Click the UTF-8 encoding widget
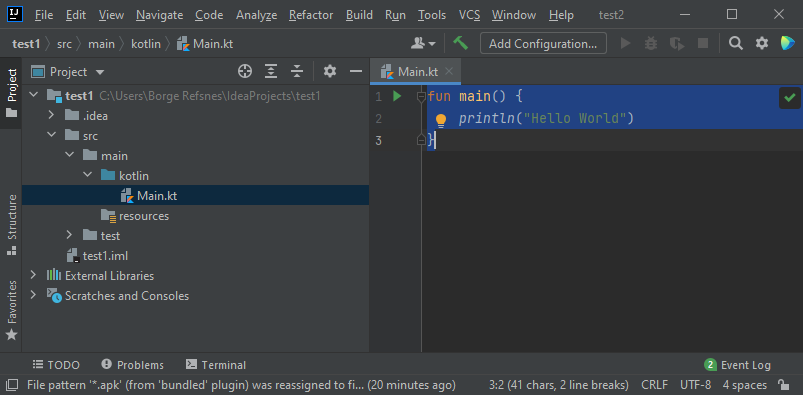This screenshot has height=395, width=803. [695, 385]
